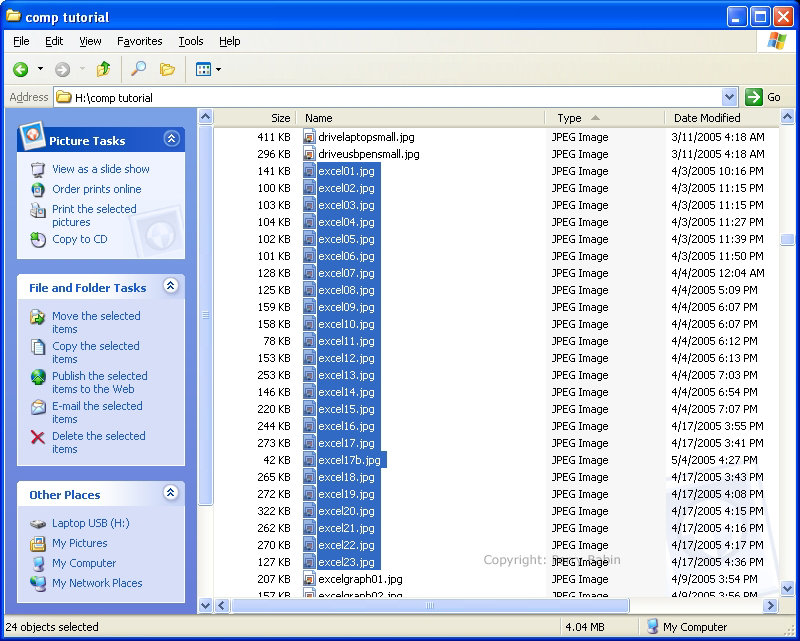Click the Up folder toolbar icon
The image size is (800, 641).
103,69
